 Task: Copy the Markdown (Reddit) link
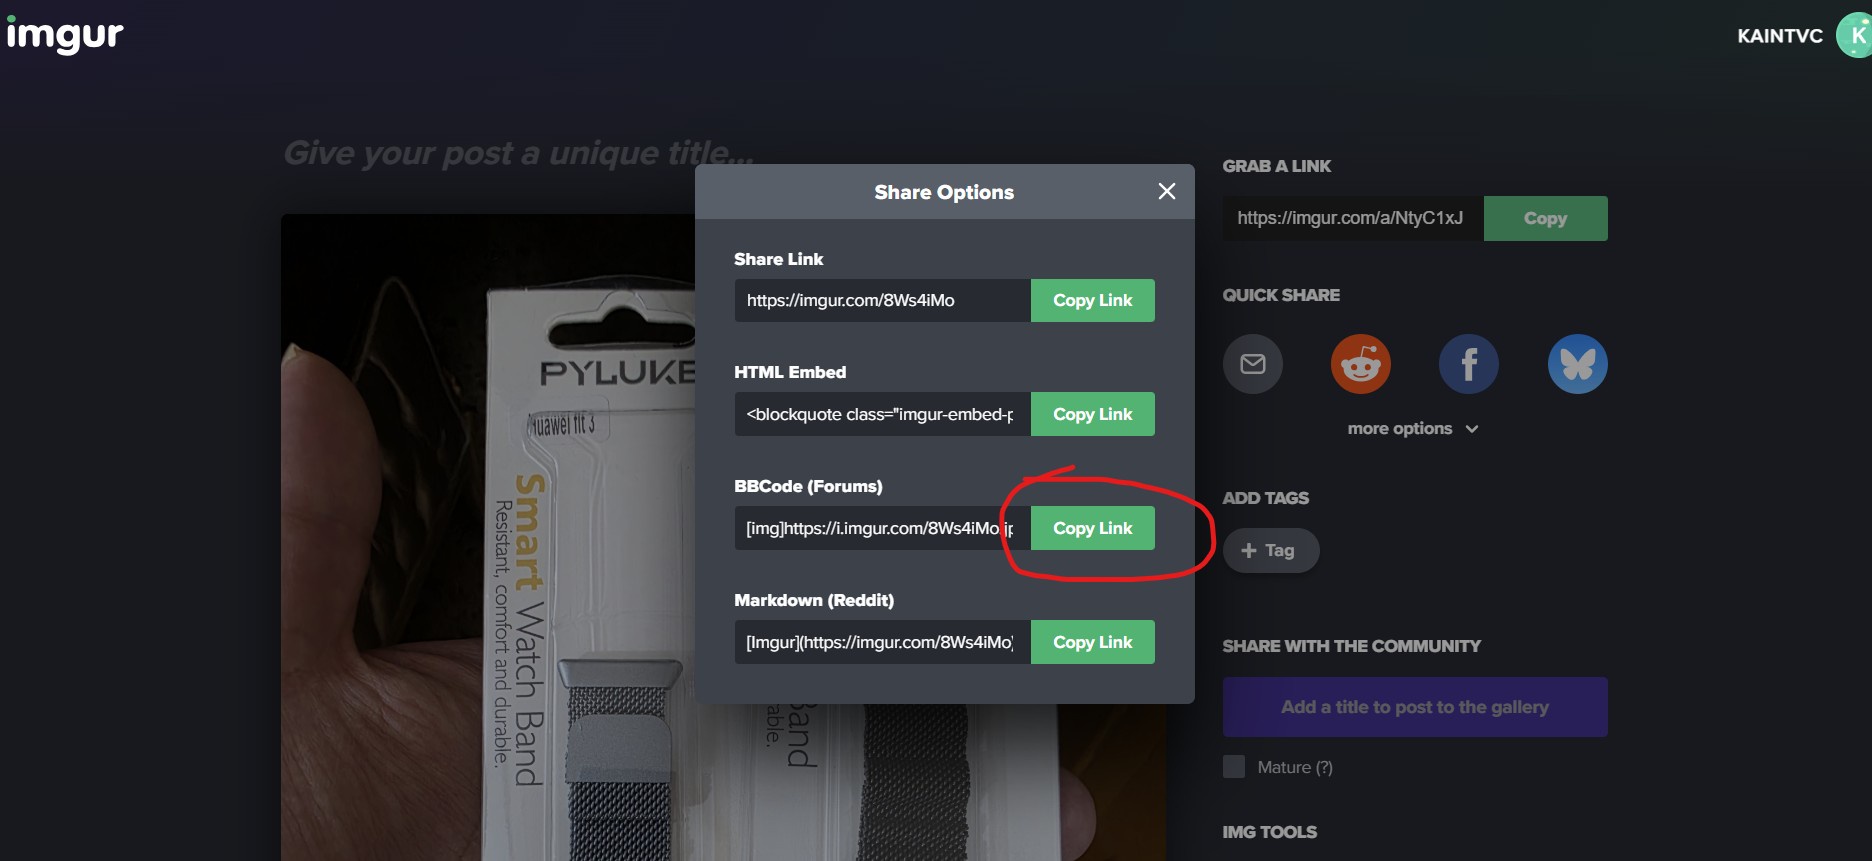pyautogui.click(x=1093, y=642)
